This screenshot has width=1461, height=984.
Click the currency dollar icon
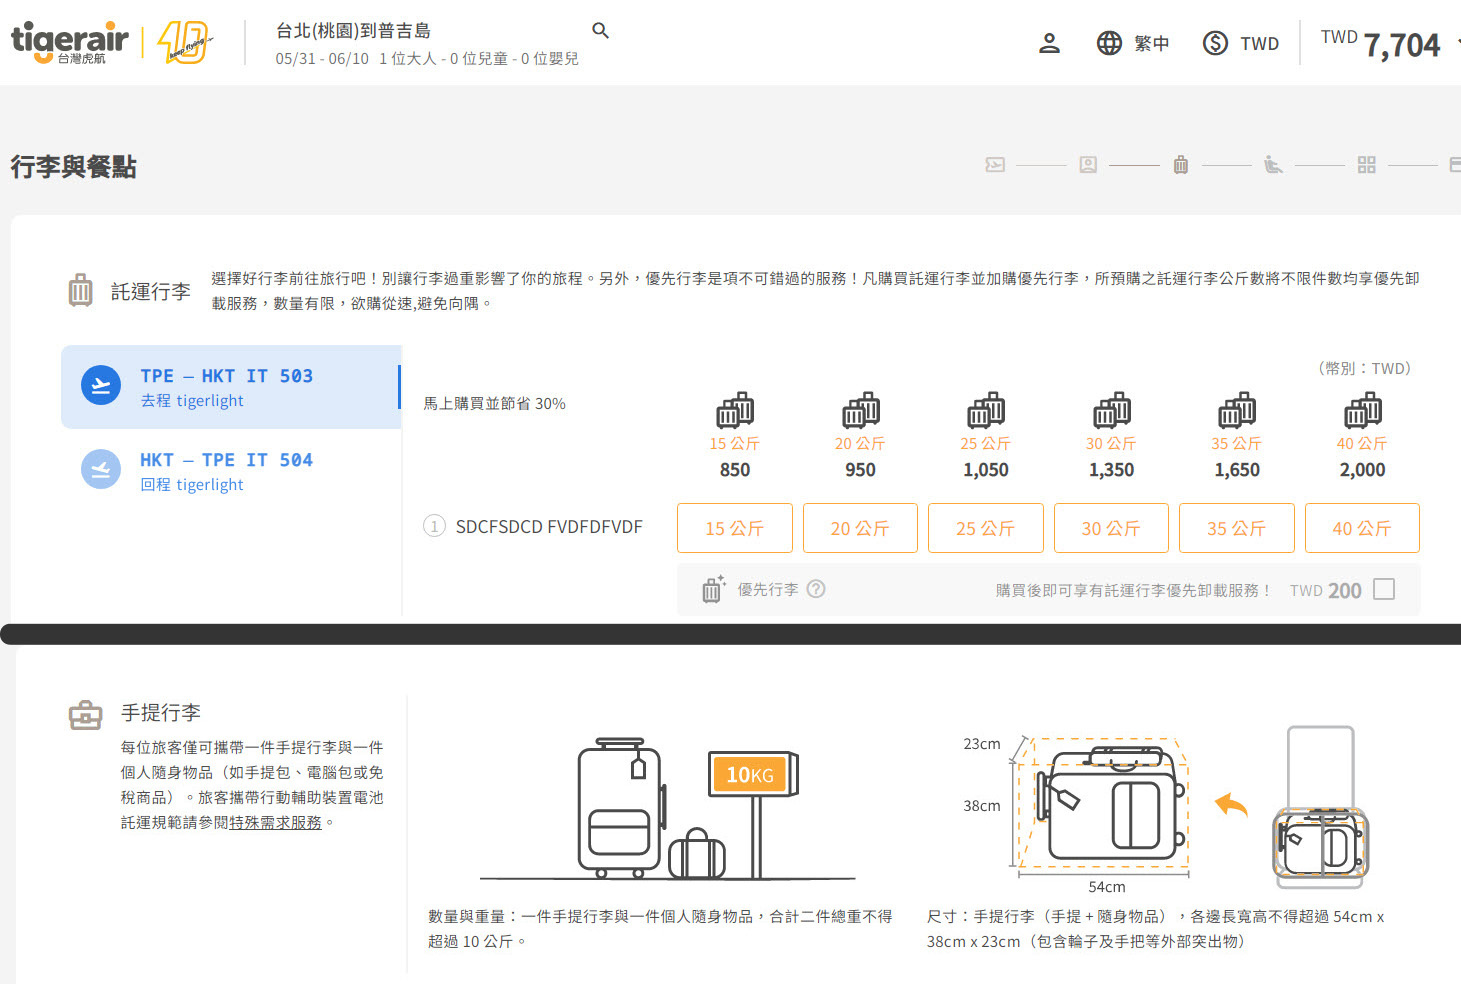click(x=1215, y=43)
